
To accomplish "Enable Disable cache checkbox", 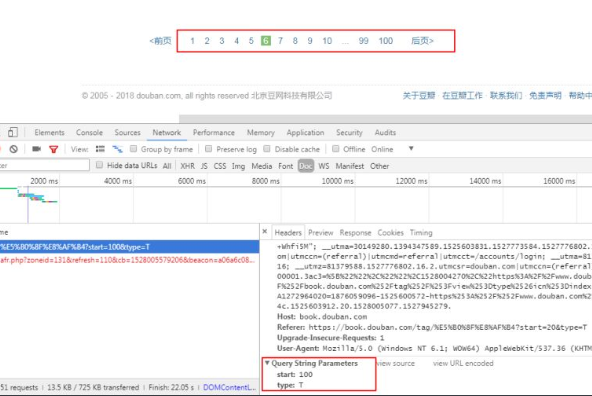I will (267, 149).
